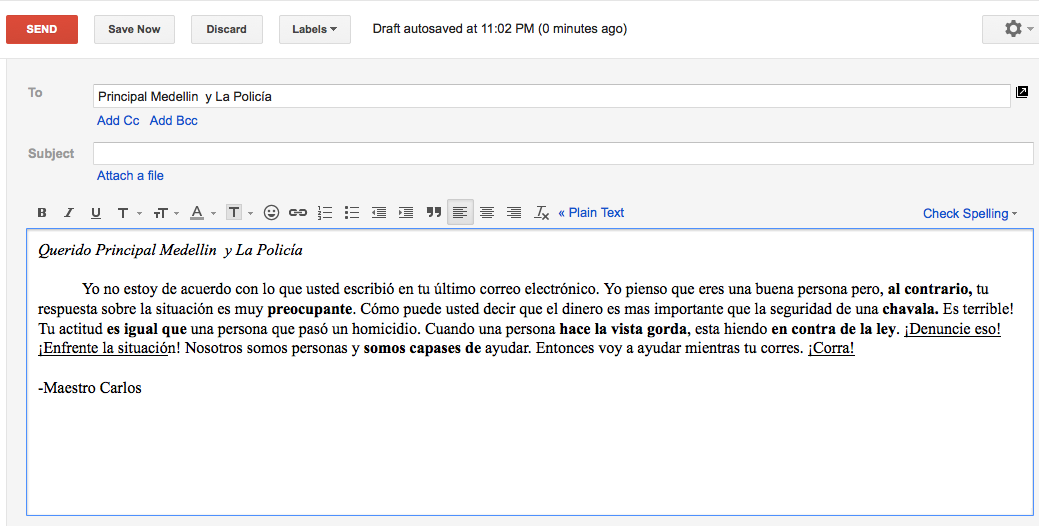Screen dimensions: 1039x526
Task: Apply a bulleted list
Action: pos(352,213)
